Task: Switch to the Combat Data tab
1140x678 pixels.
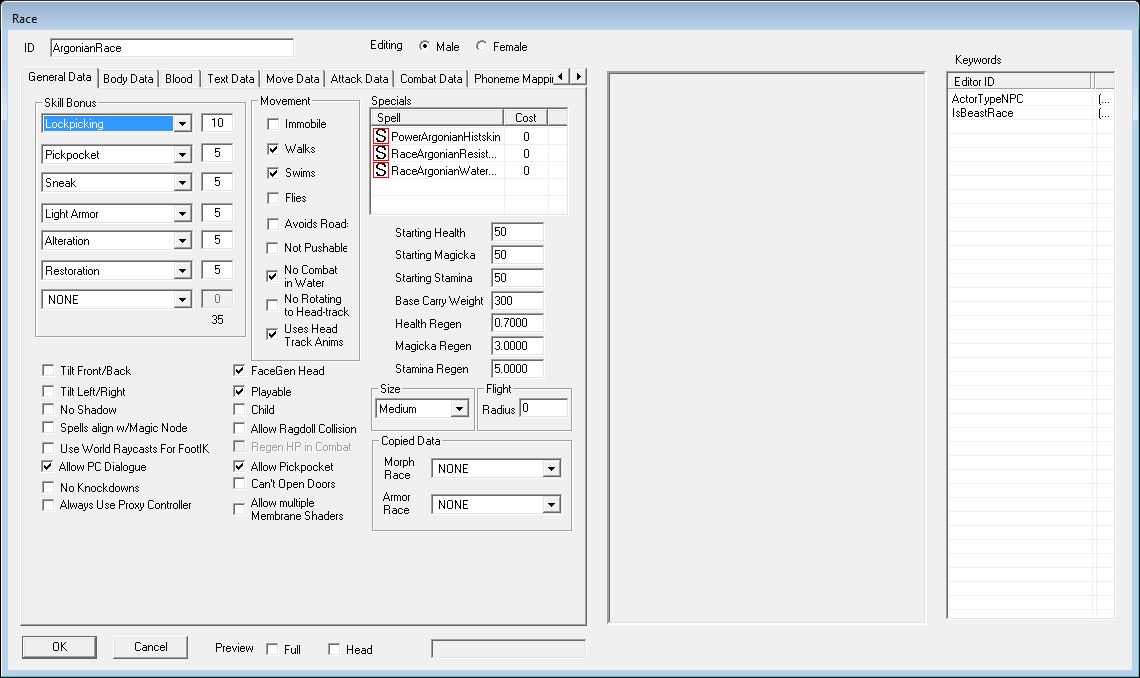Action: point(431,78)
